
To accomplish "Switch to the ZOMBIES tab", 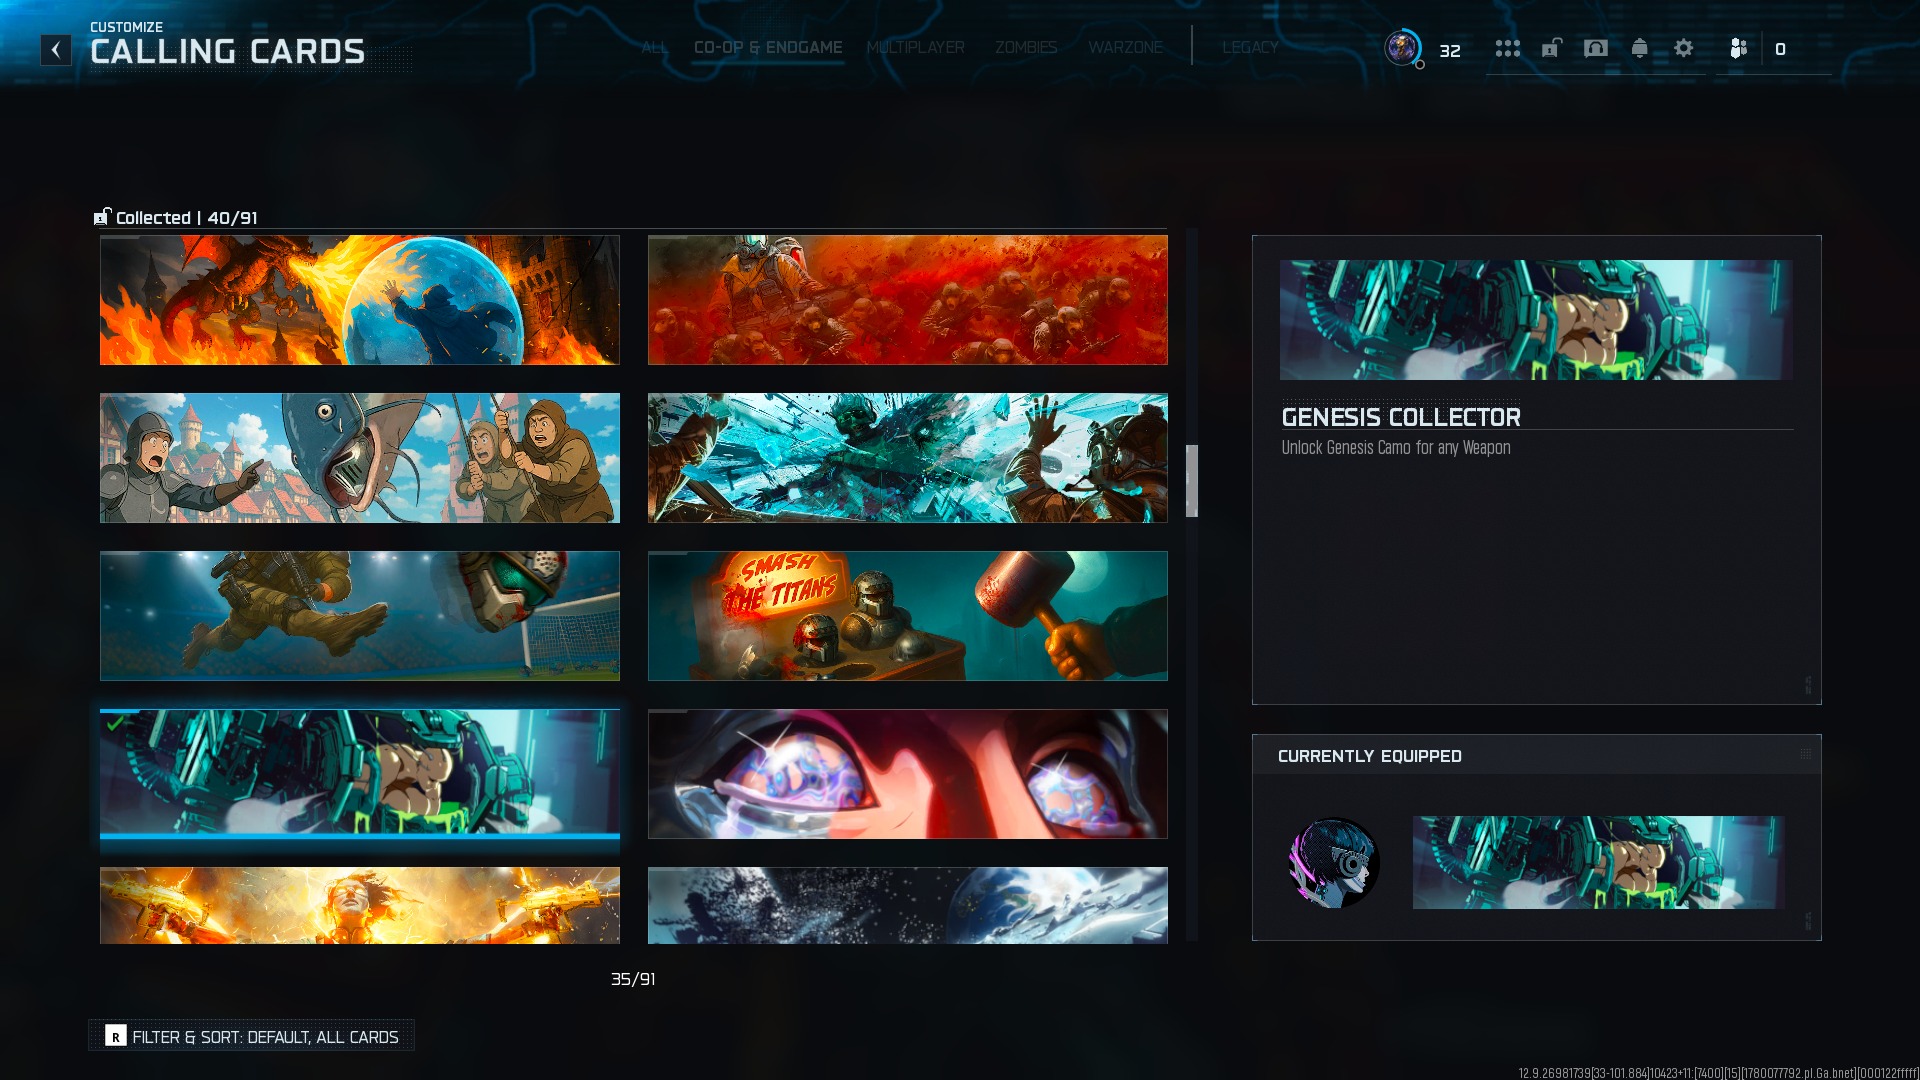I will (1026, 47).
